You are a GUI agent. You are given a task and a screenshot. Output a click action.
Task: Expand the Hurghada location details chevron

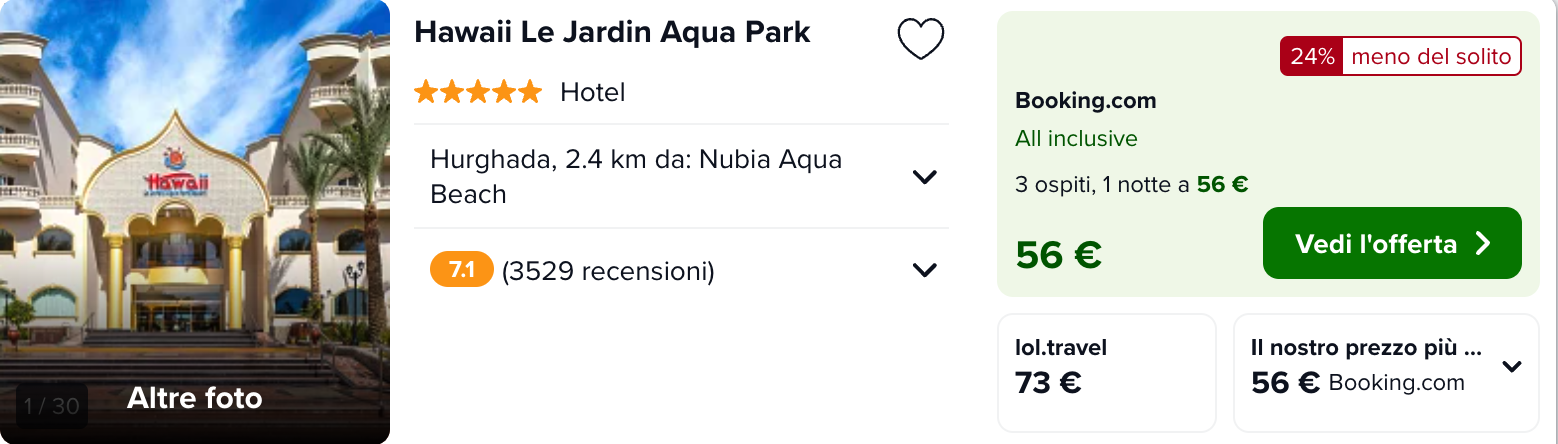click(x=925, y=177)
